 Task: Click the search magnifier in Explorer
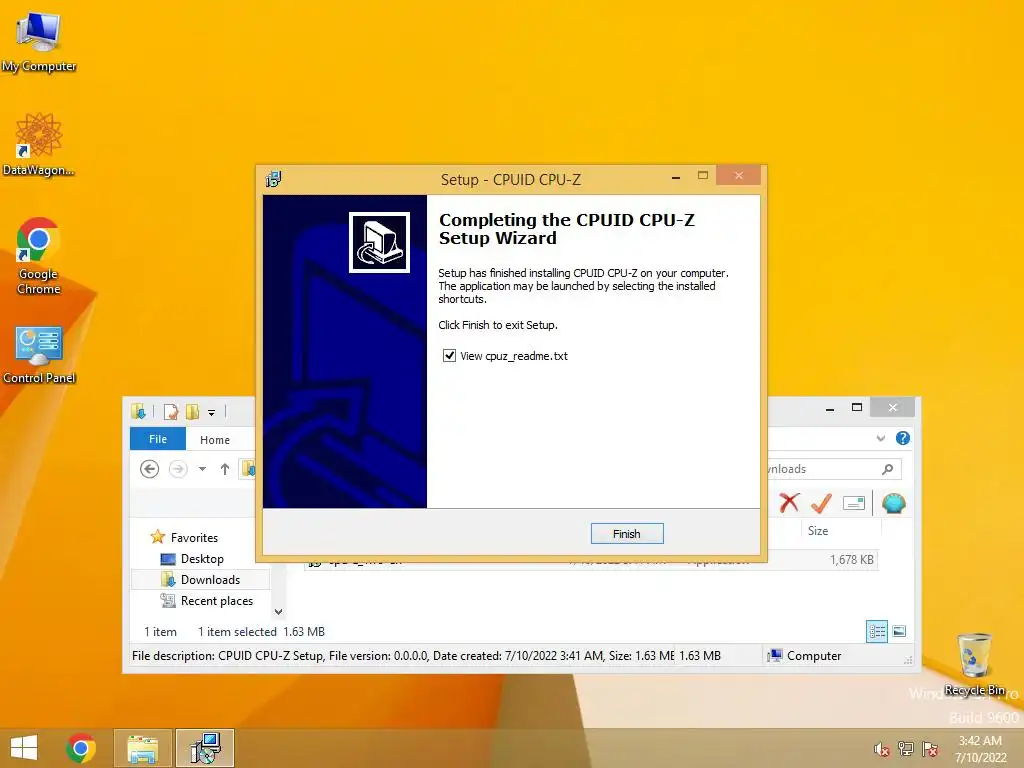[888, 469]
